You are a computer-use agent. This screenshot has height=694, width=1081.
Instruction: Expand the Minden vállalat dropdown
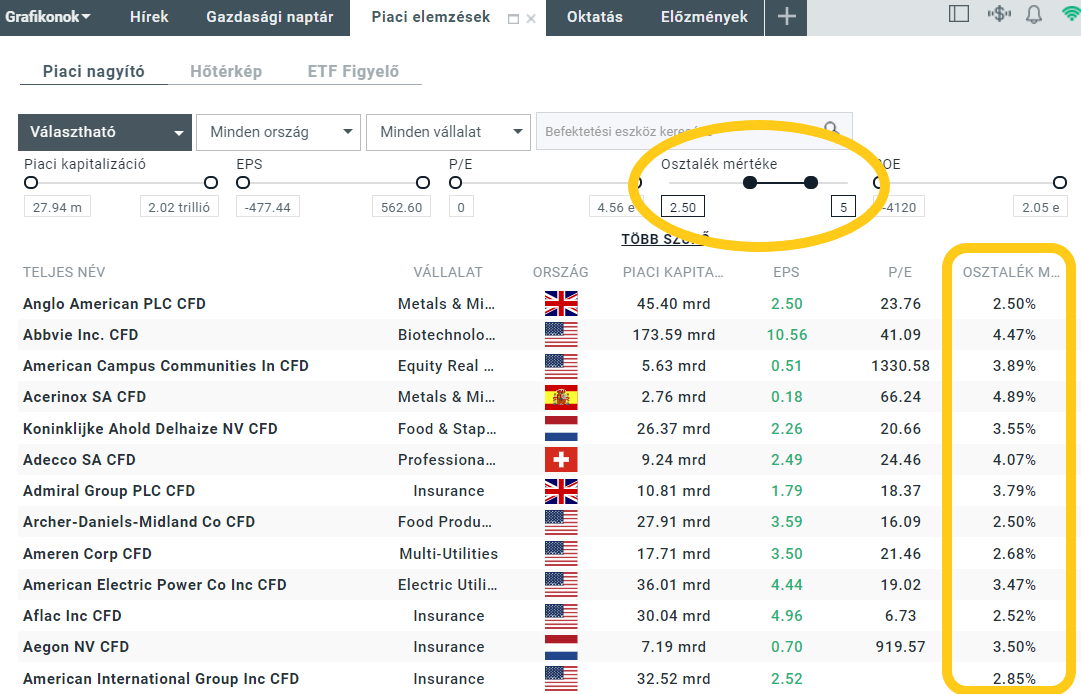pyautogui.click(x=448, y=132)
